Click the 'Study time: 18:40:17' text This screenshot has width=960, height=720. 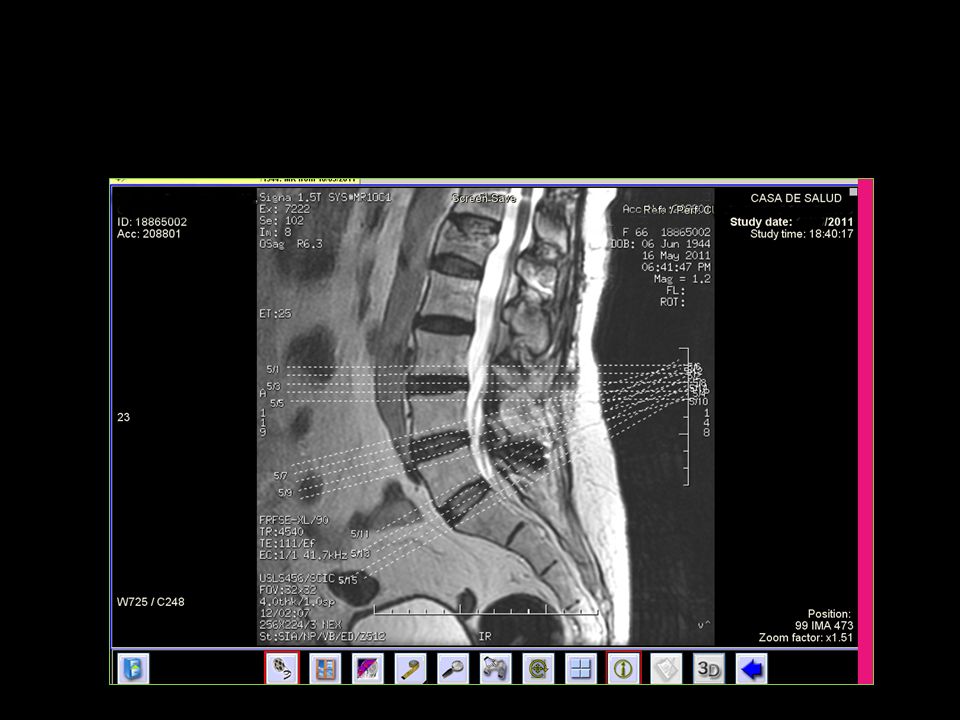[801, 234]
